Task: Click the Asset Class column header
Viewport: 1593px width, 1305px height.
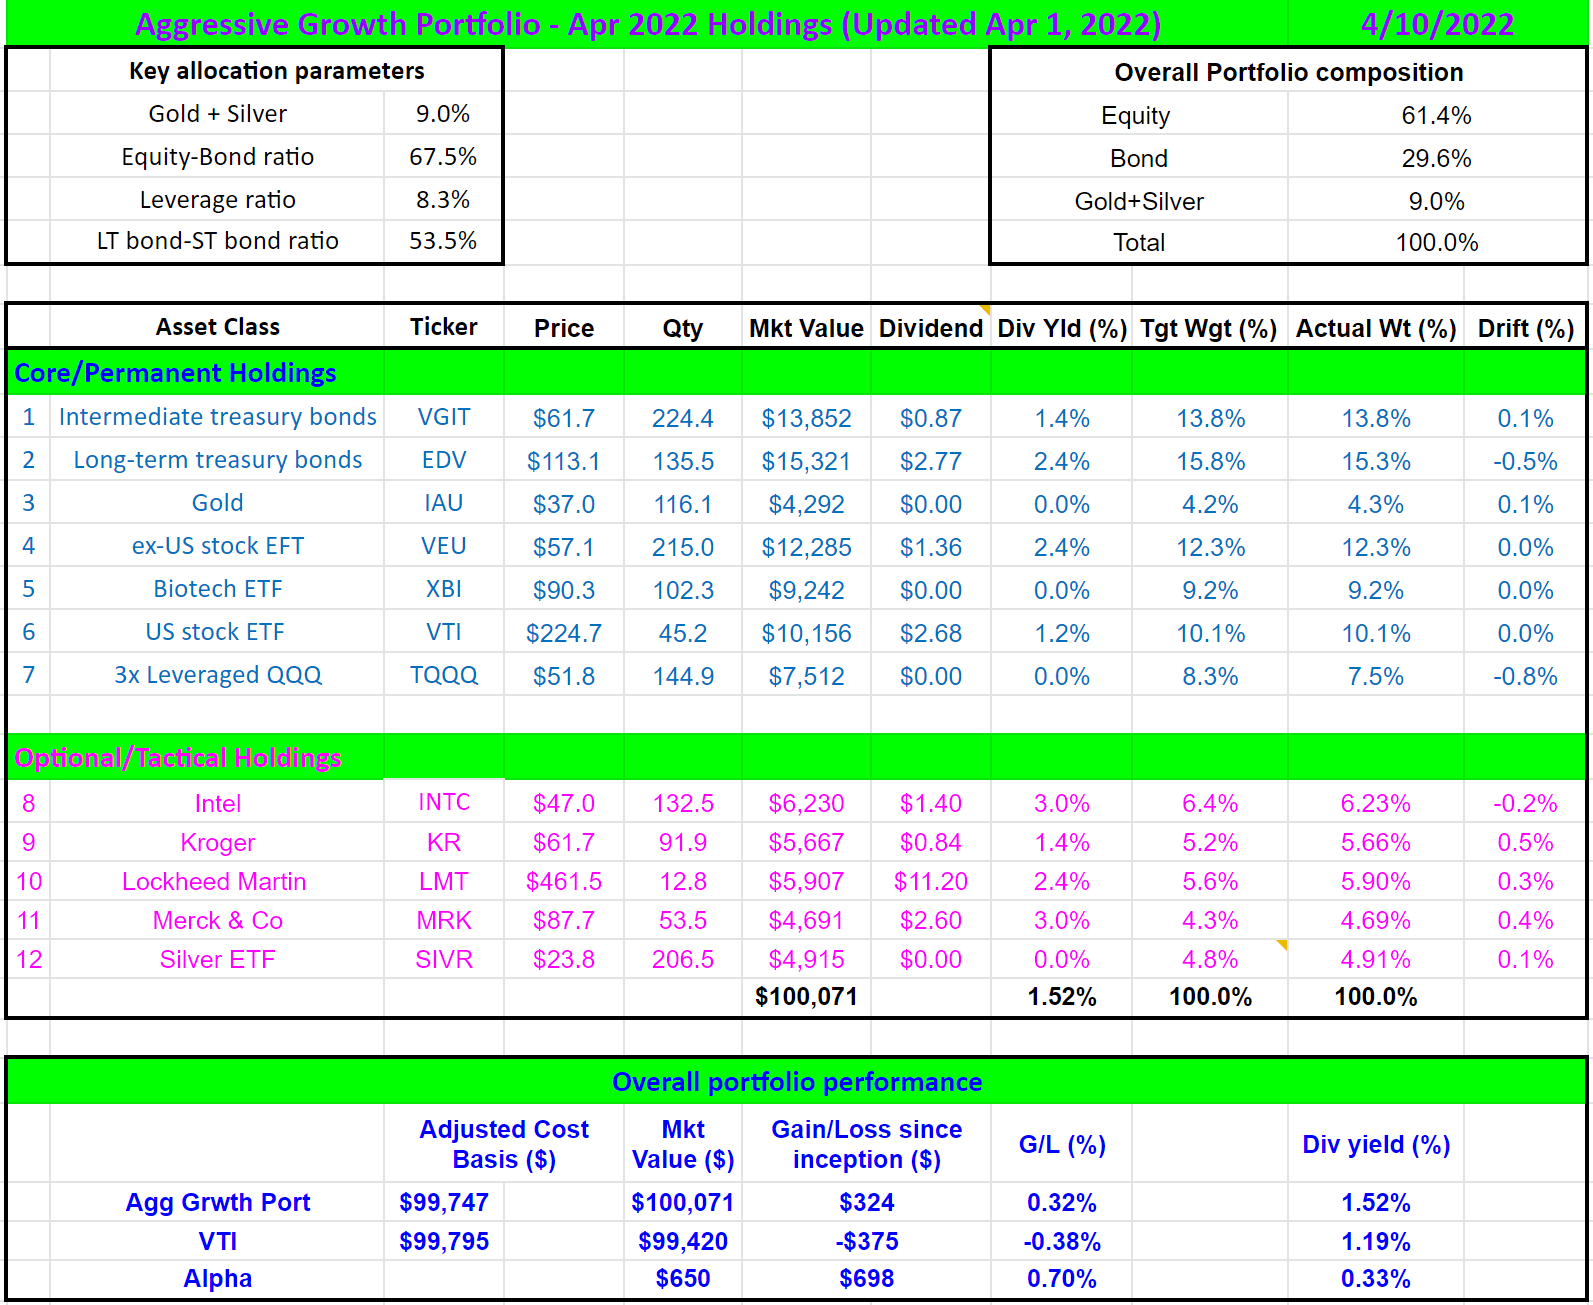Action: click(x=218, y=327)
